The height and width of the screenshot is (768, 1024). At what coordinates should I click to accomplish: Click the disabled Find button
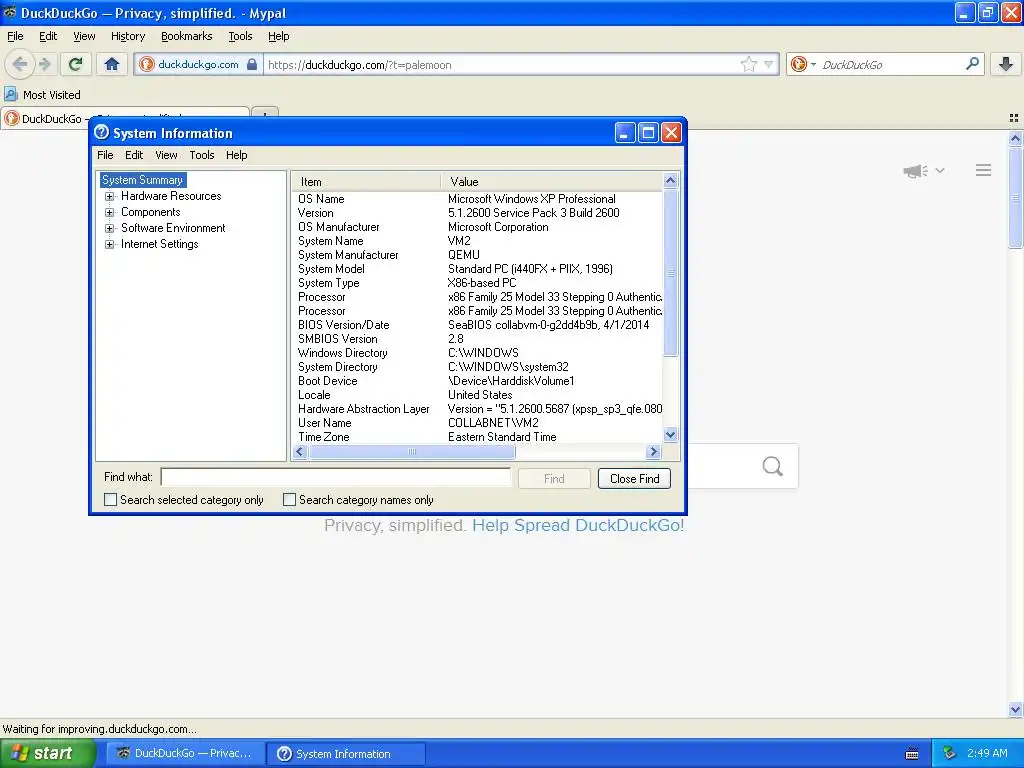[x=554, y=479]
